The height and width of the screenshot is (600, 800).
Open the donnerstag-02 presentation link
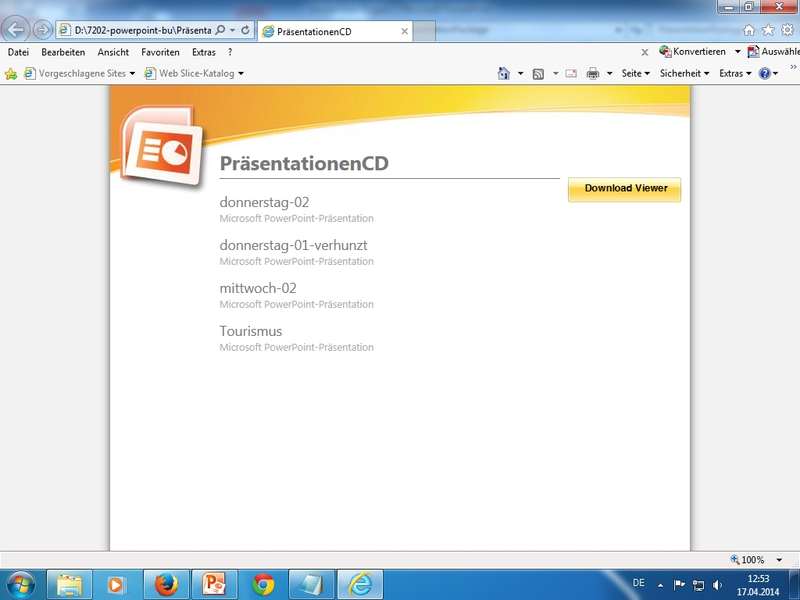click(264, 202)
